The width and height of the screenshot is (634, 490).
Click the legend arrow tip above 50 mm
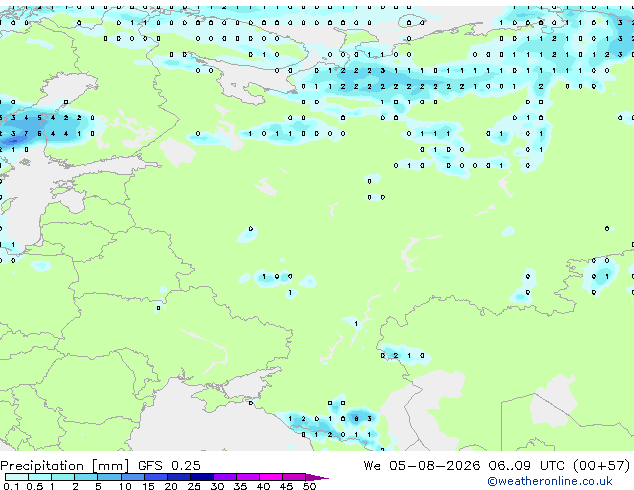(317, 477)
